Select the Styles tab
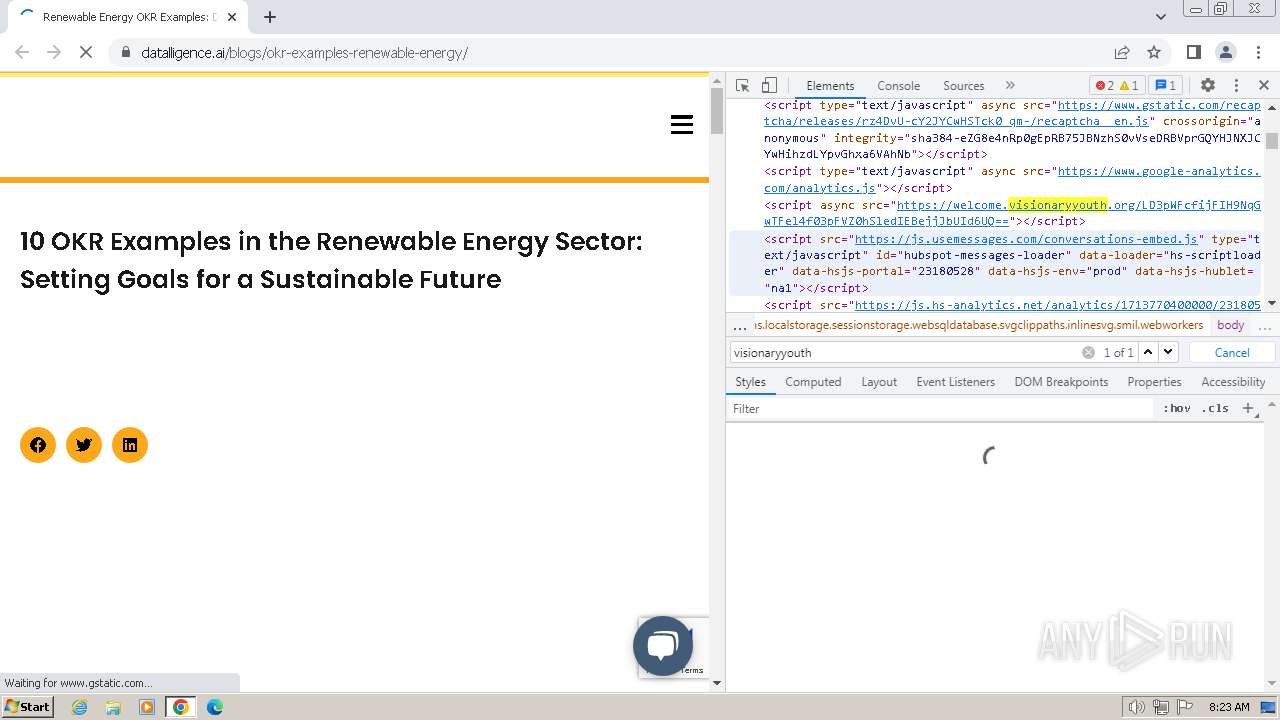This screenshot has height=720, width=1280. [750, 382]
